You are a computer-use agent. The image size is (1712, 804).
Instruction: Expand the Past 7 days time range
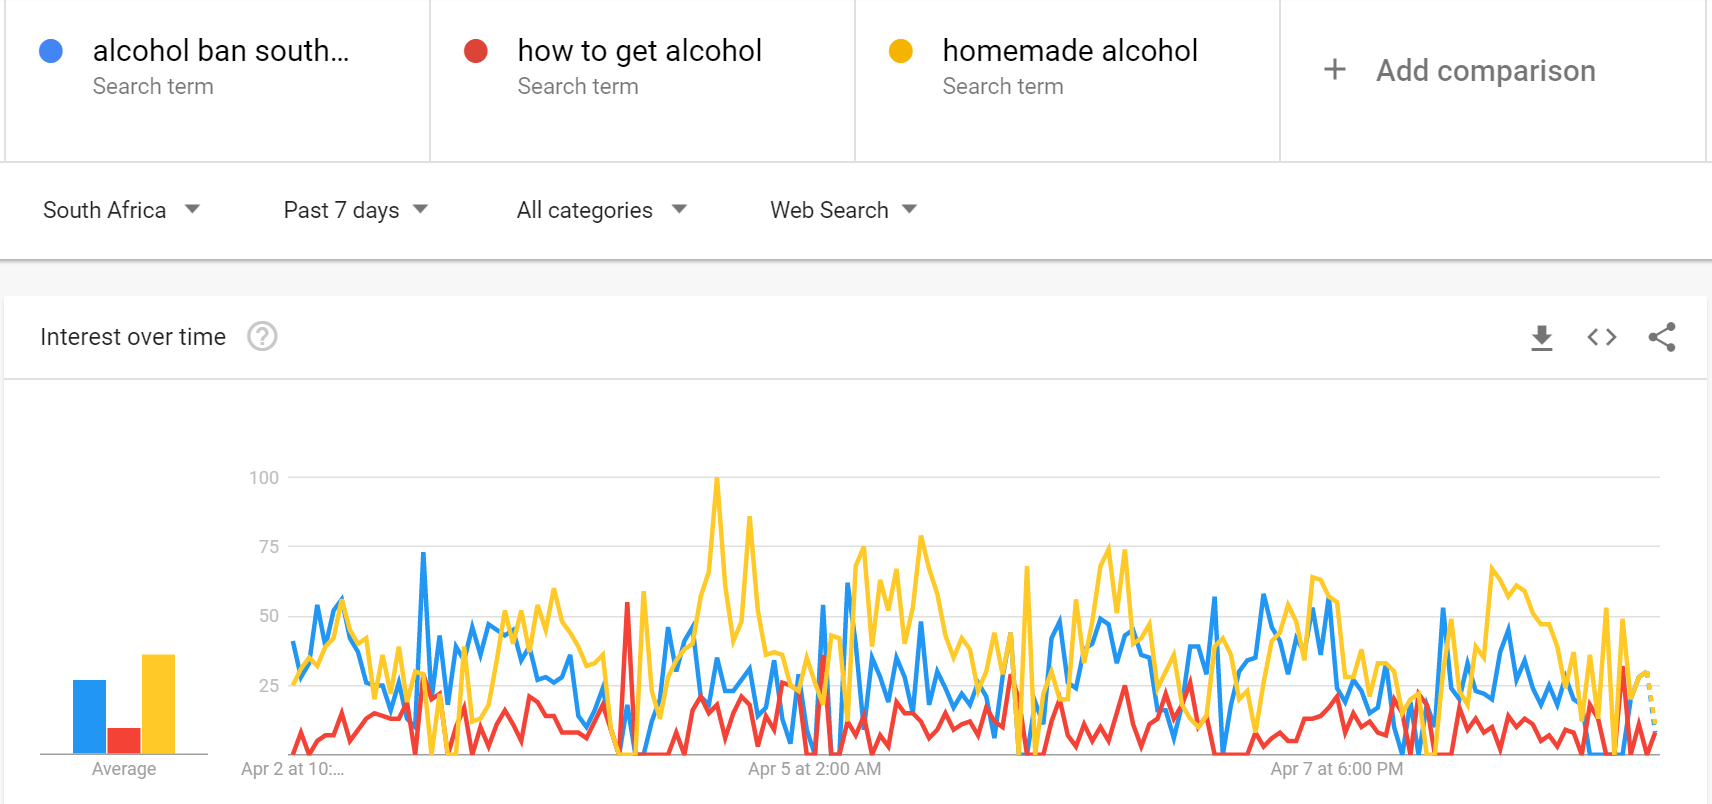click(x=356, y=210)
